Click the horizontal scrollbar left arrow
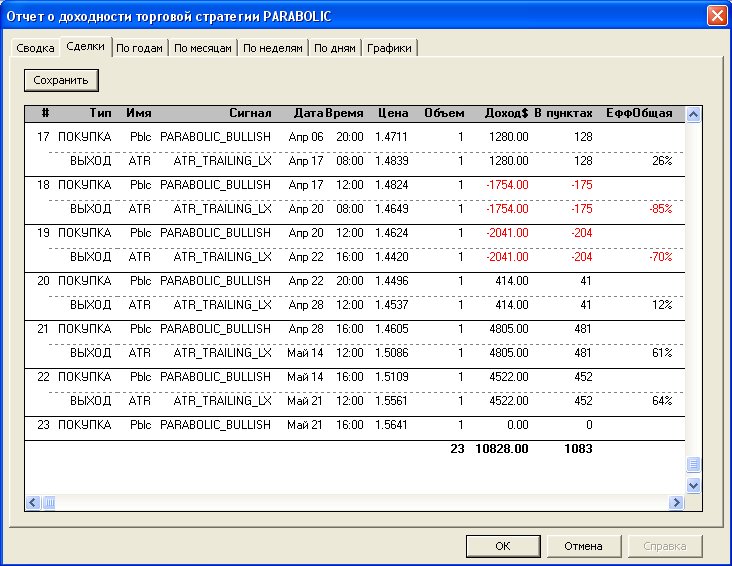This screenshot has width=732, height=566. click(x=33, y=502)
